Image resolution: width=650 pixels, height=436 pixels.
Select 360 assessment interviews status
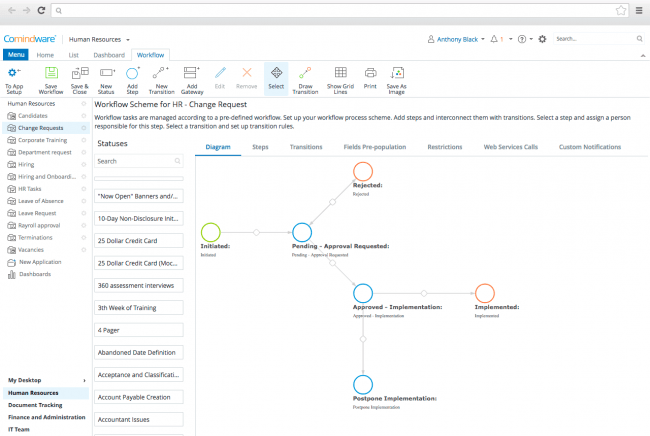point(139,286)
